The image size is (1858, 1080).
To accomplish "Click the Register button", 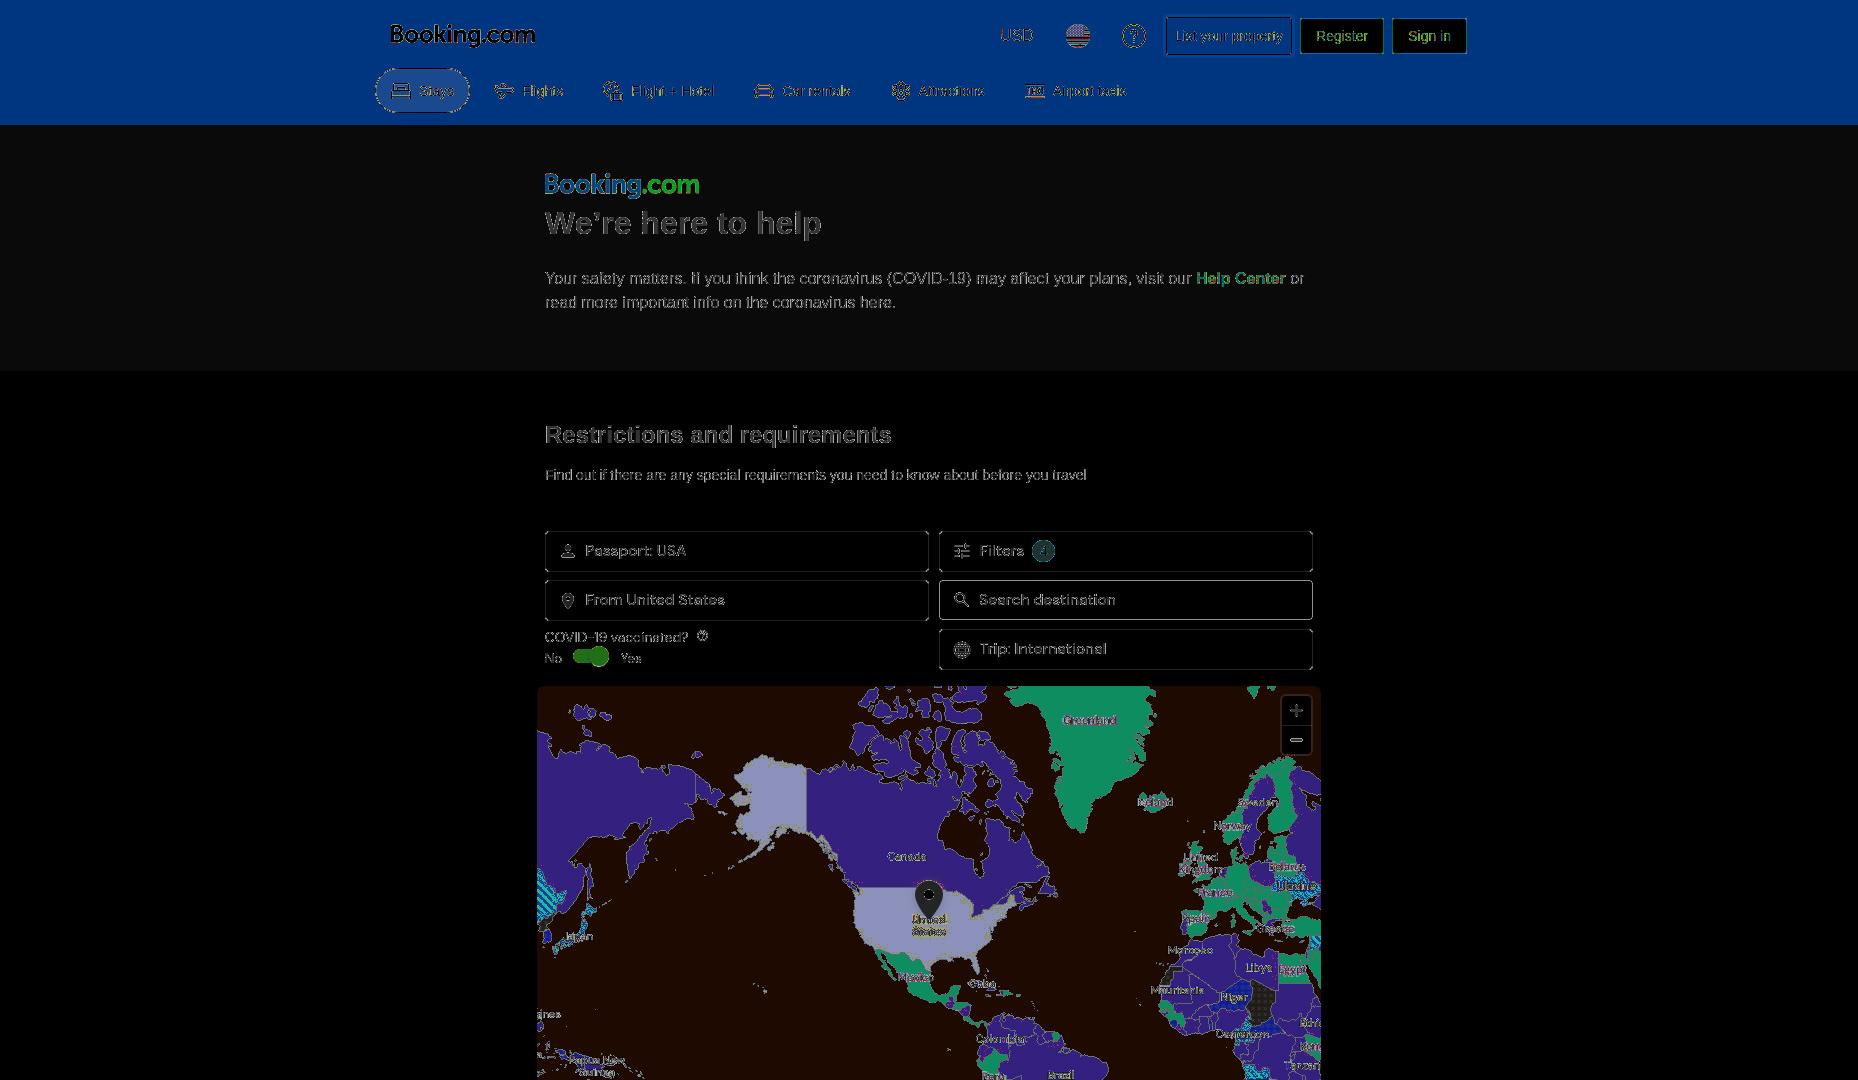I will pyautogui.click(x=1341, y=36).
